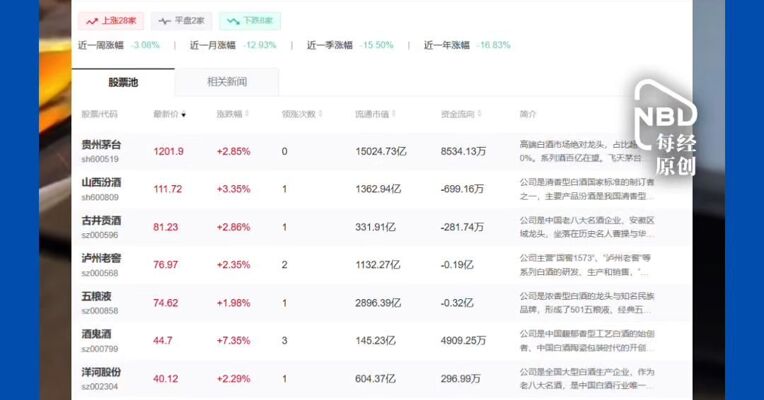764x400 pixels.
Task: Click stock code sz002304
Action: (x=100, y=387)
